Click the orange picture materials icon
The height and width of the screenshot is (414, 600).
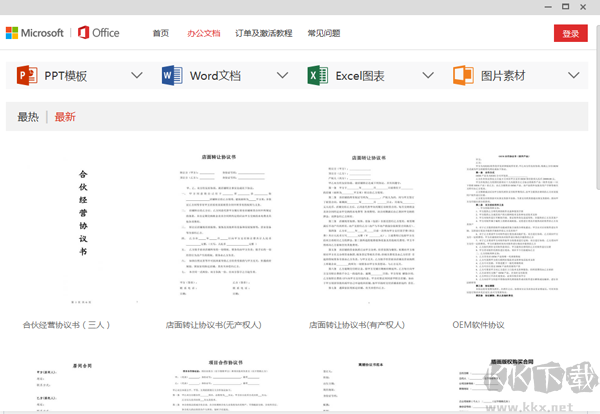click(463, 75)
